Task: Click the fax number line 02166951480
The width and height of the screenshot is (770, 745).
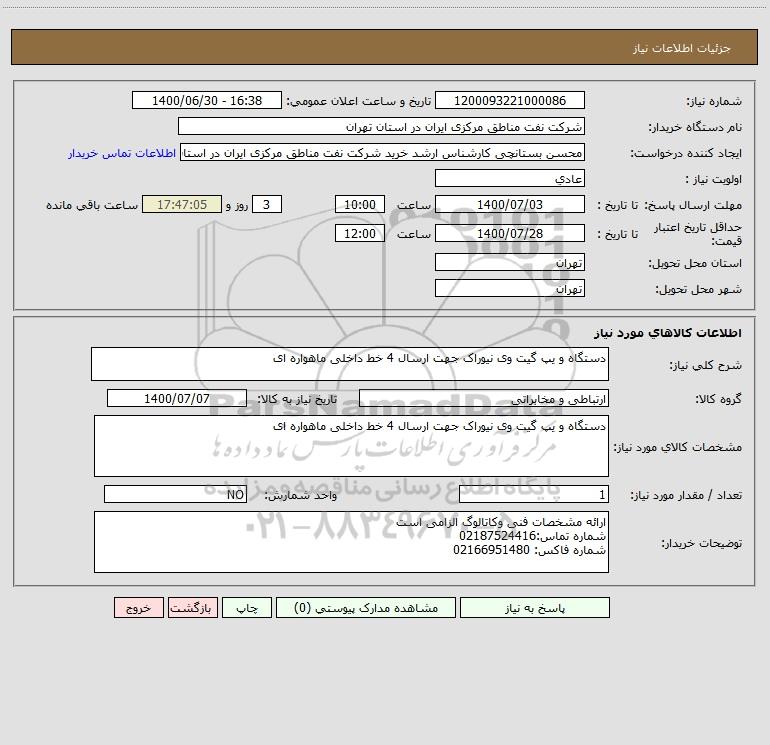Action: [529, 550]
